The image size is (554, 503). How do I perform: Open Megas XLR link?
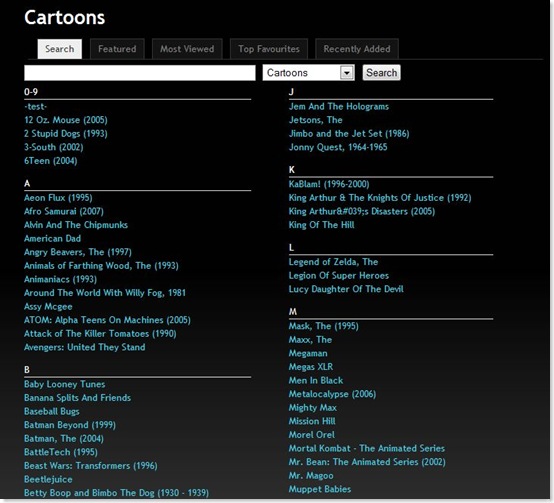311,367
